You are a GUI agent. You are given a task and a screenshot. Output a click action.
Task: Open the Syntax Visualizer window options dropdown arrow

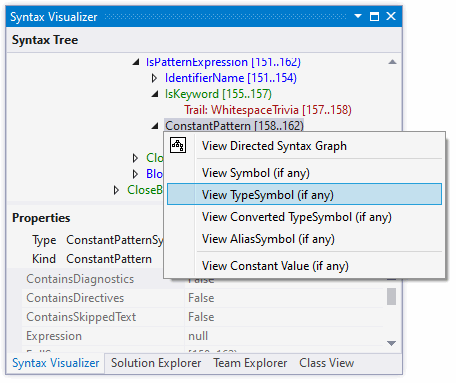pos(358,16)
